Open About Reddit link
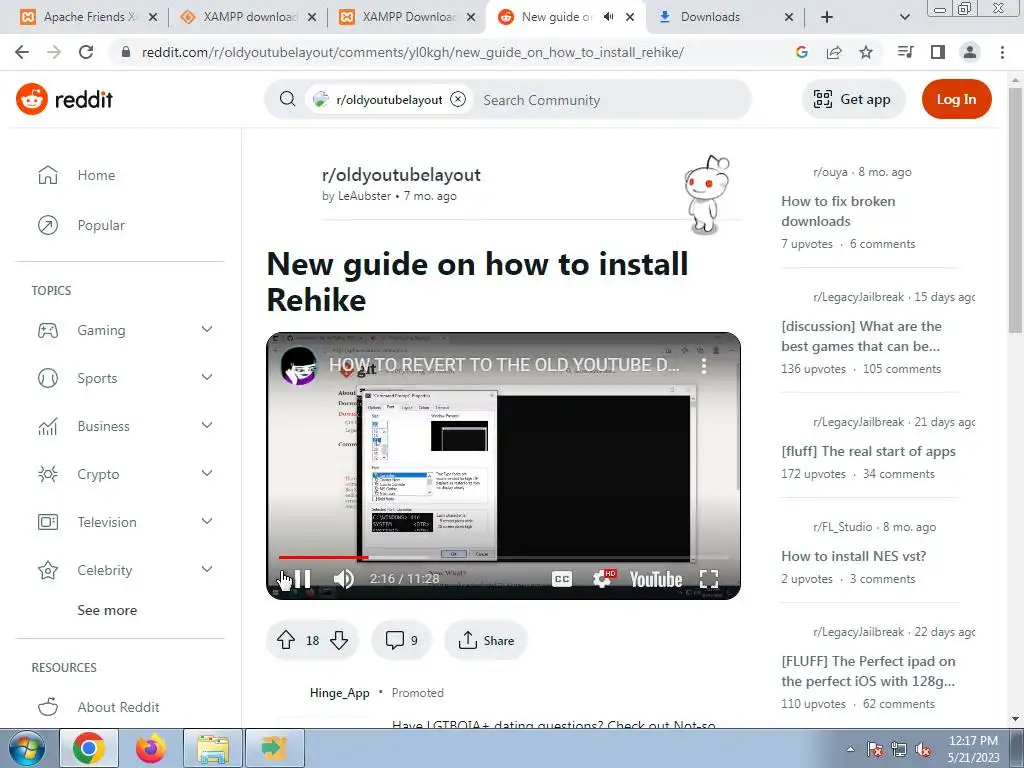Screen dimensions: 1024x768 pyautogui.click(x=118, y=707)
